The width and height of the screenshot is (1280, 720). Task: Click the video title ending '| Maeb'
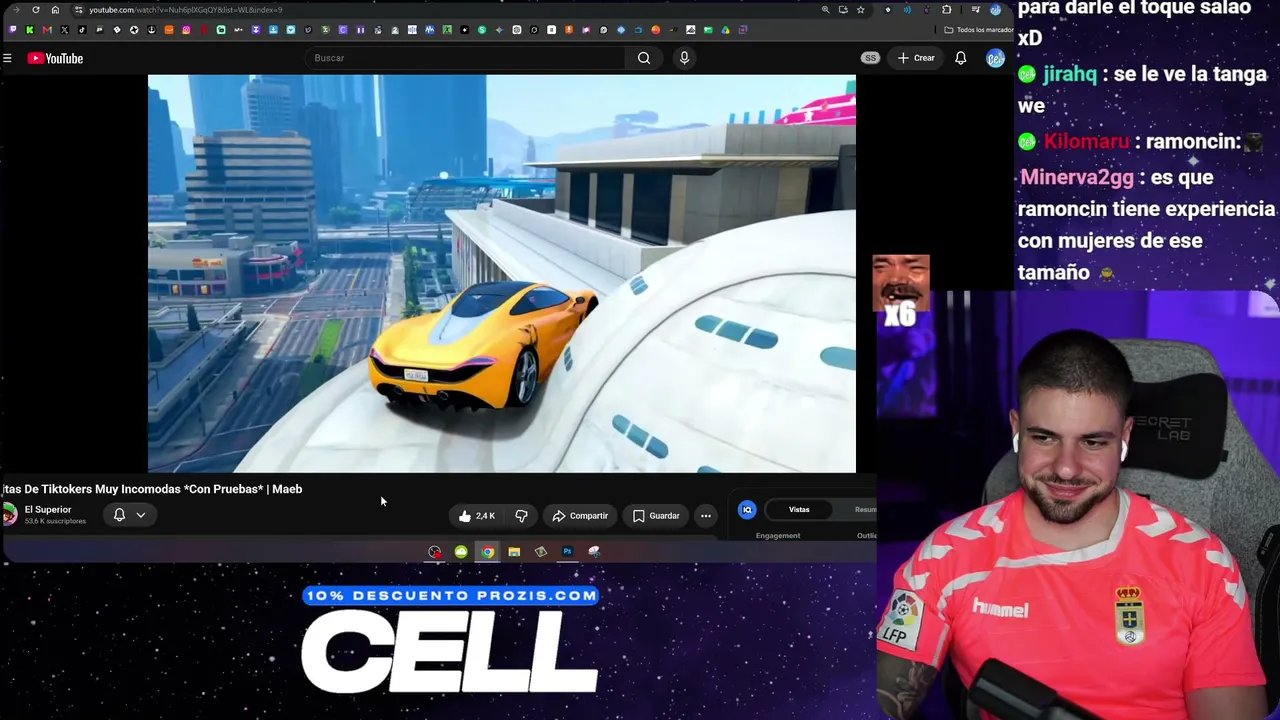coord(152,489)
